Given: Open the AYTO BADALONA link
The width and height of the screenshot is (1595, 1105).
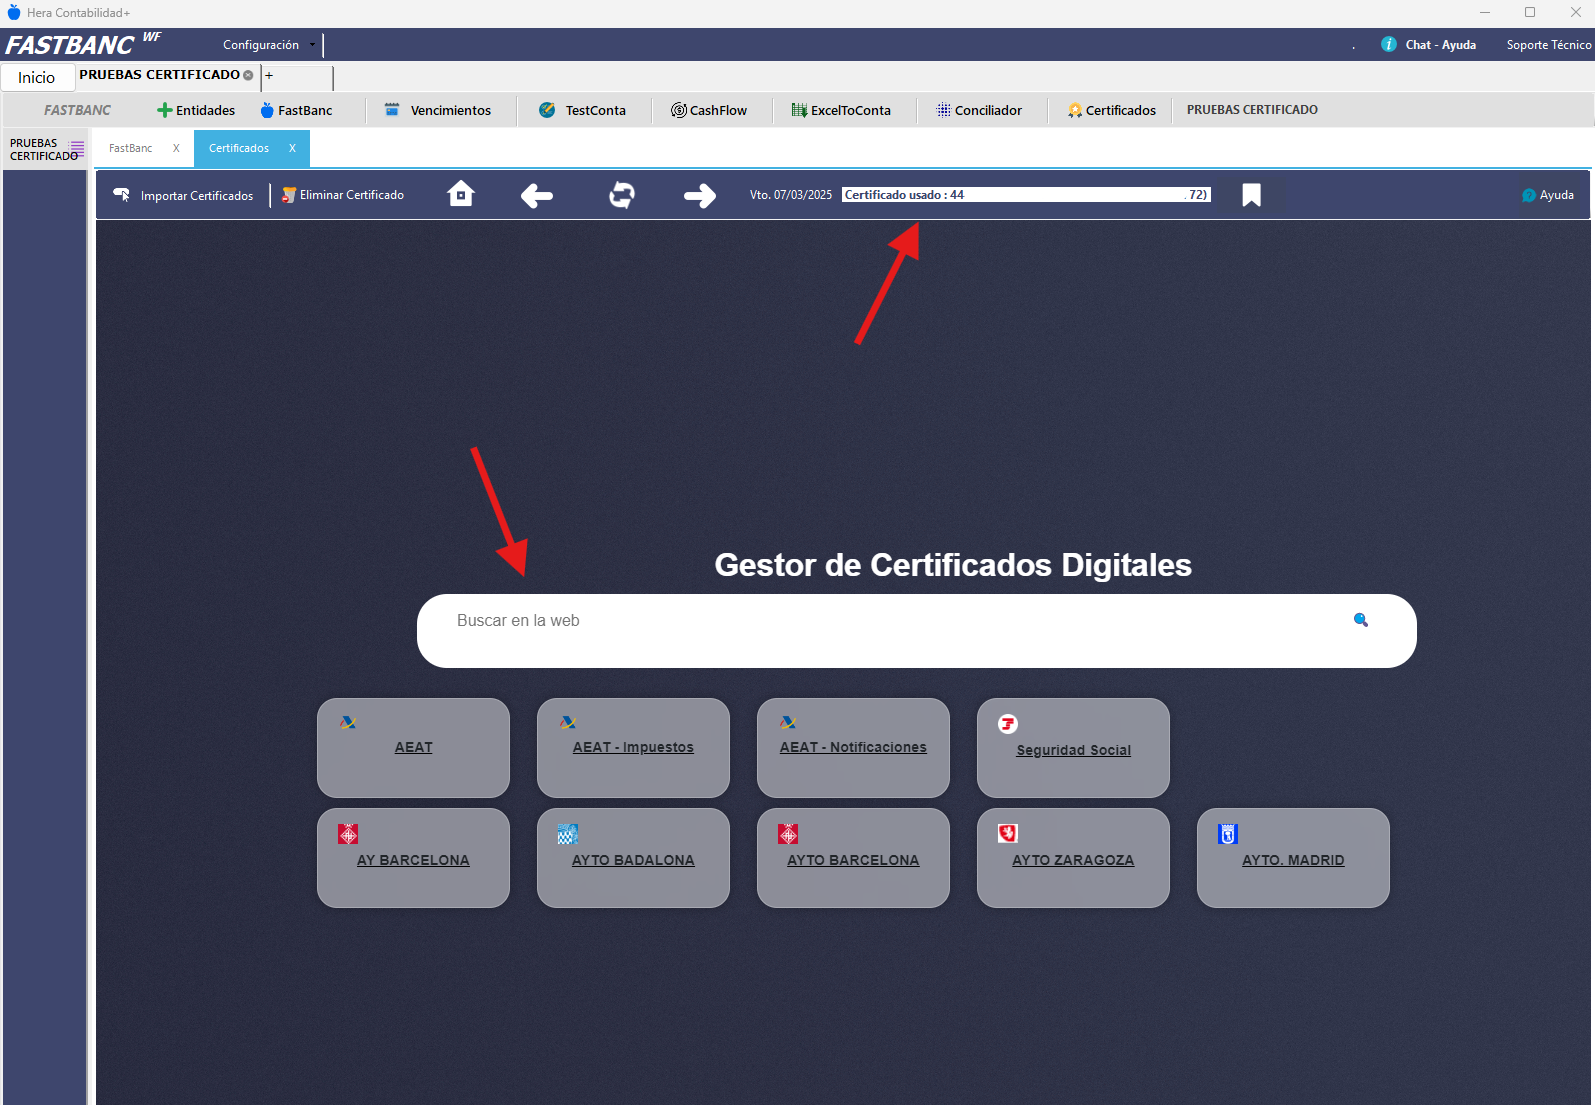Looking at the screenshot, I should click(633, 860).
